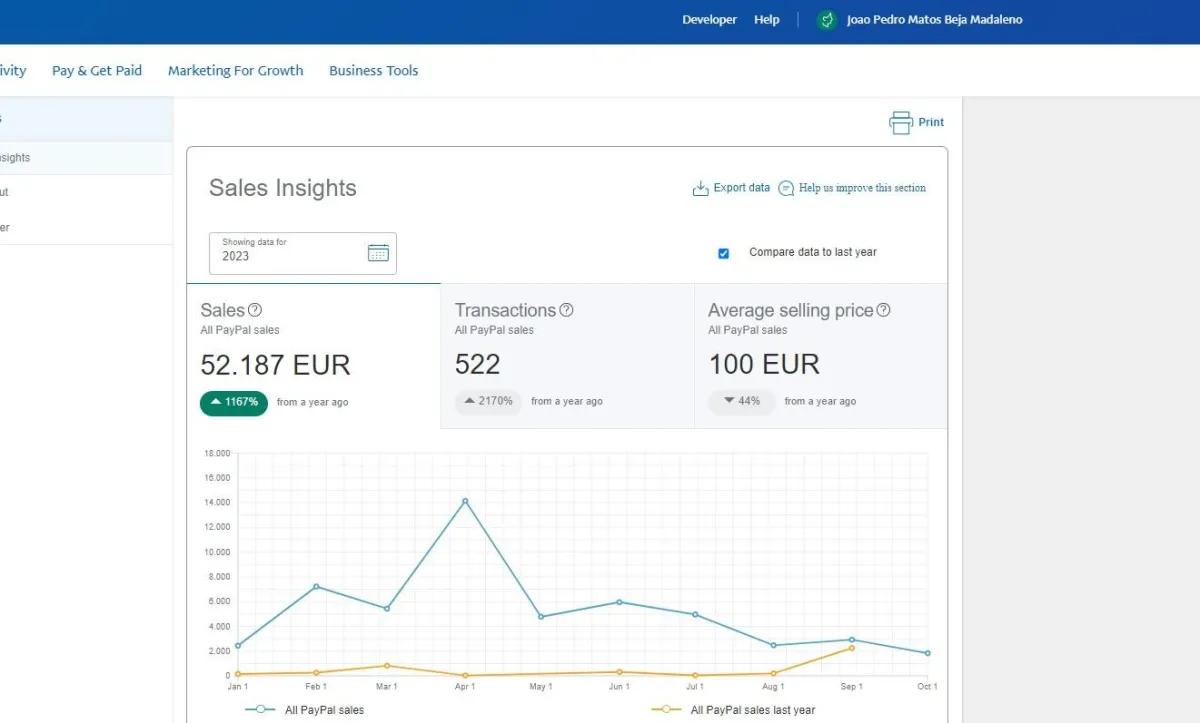
Task: Select the Sales metric tab
Action: [x=314, y=356]
